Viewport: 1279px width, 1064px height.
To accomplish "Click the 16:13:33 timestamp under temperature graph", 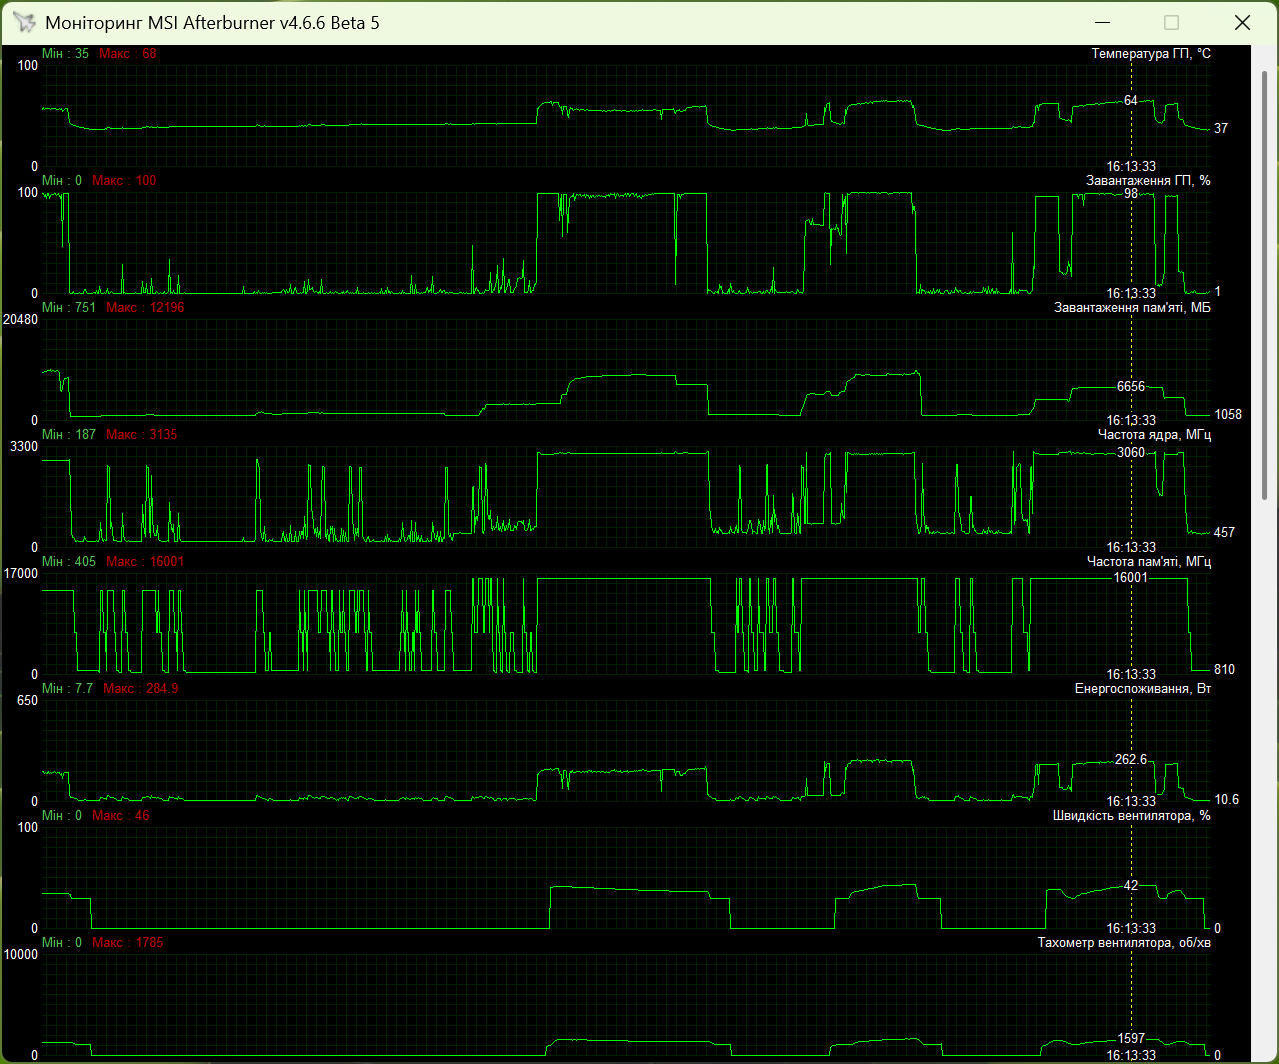I will point(1131,166).
